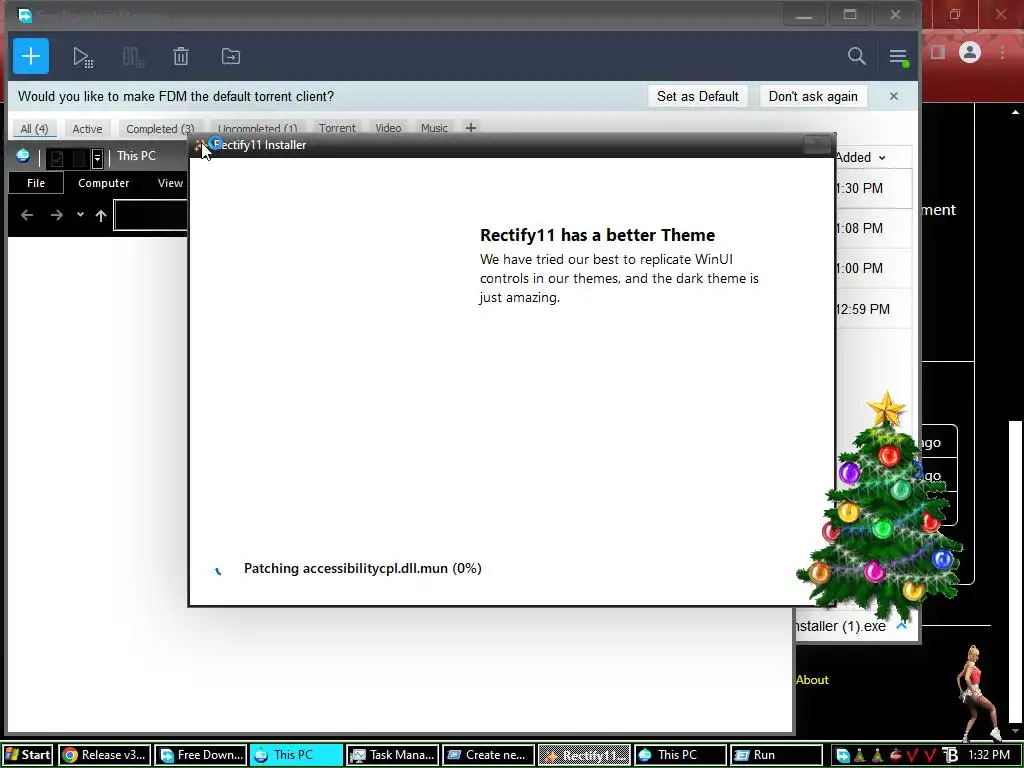
Task: Click the dancing figure desktop gadget
Action: (x=978, y=692)
